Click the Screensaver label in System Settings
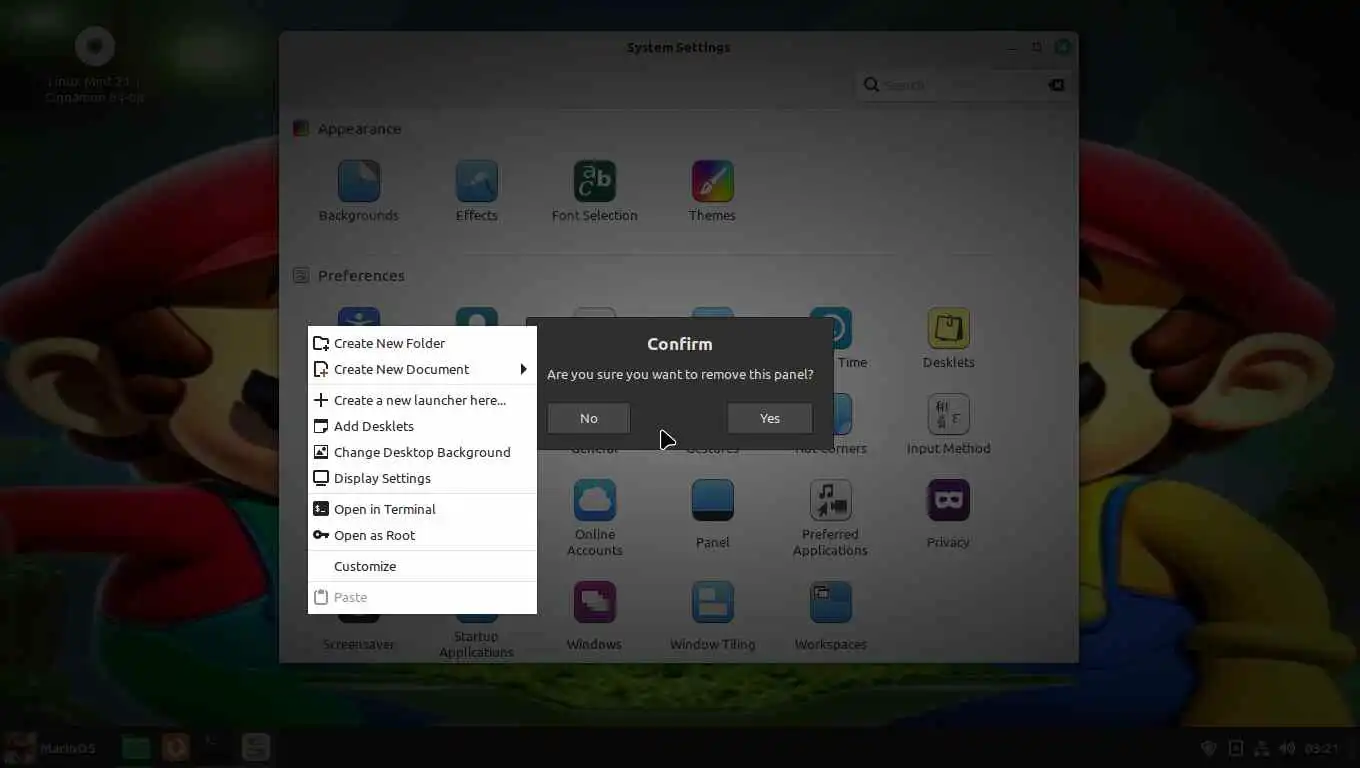The image size is (1360, 768). (358, 644)
